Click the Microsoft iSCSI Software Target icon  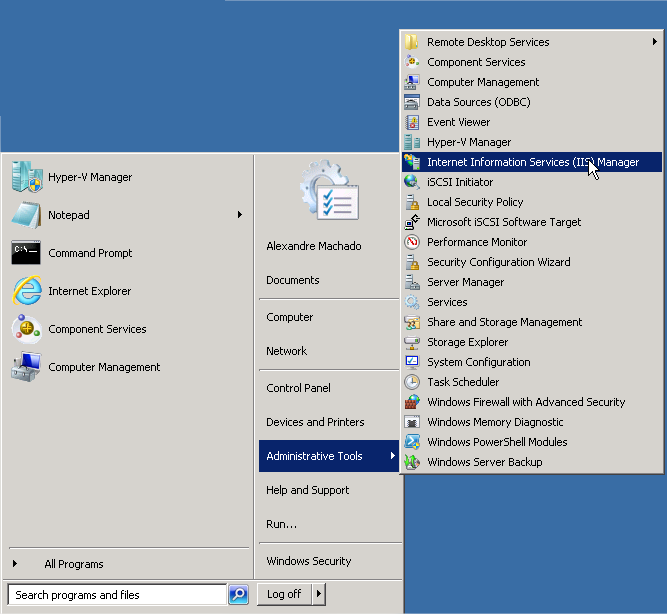pos(411,222)
